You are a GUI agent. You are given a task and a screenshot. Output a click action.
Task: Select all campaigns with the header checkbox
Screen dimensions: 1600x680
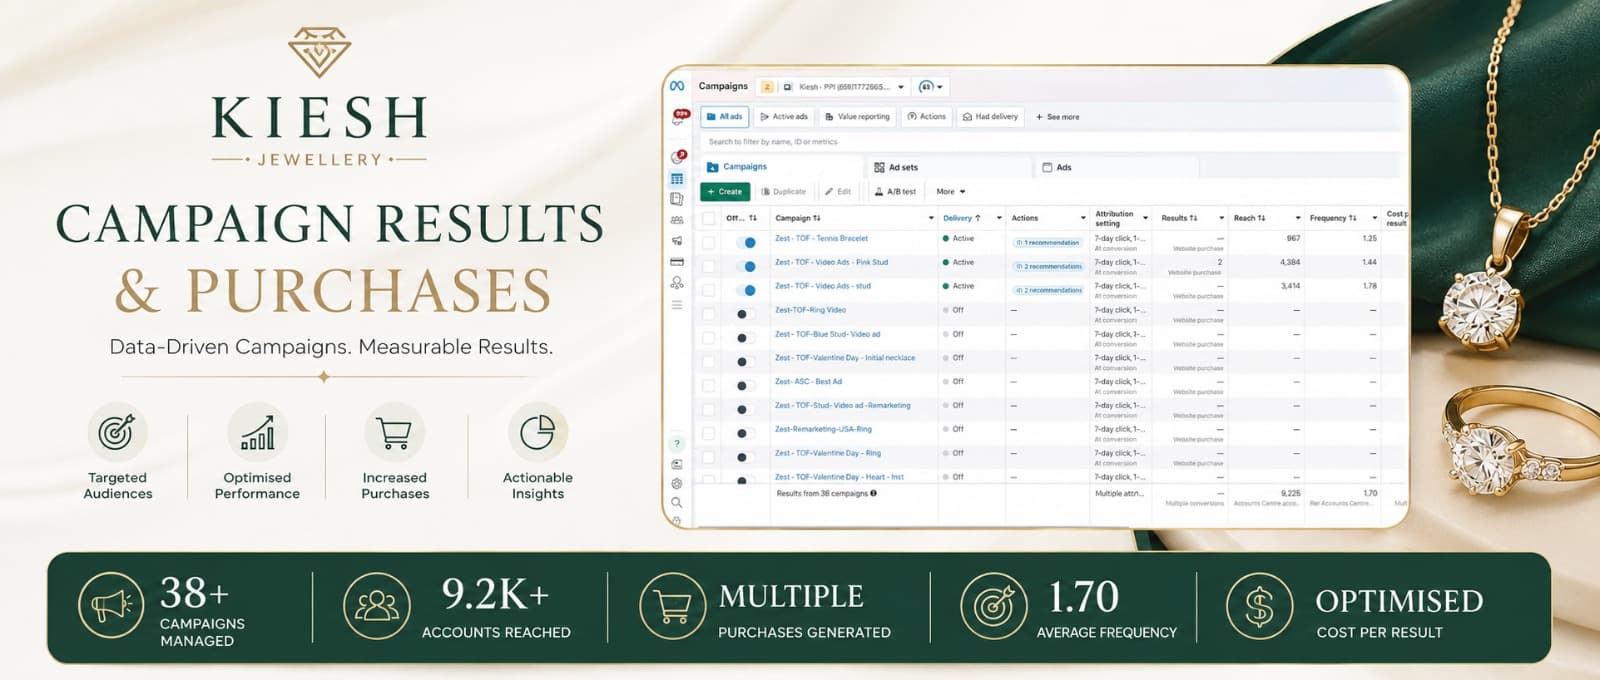pyautogui.click(x=708, y=218)
